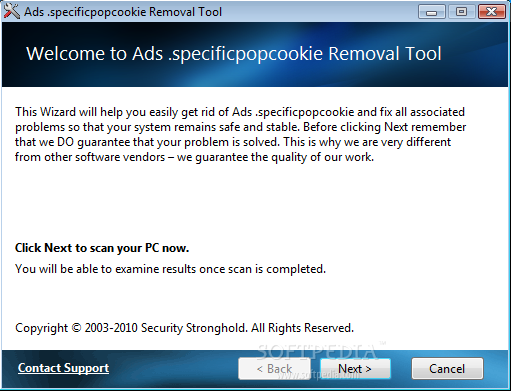Cancel the removal wizard

447,369
